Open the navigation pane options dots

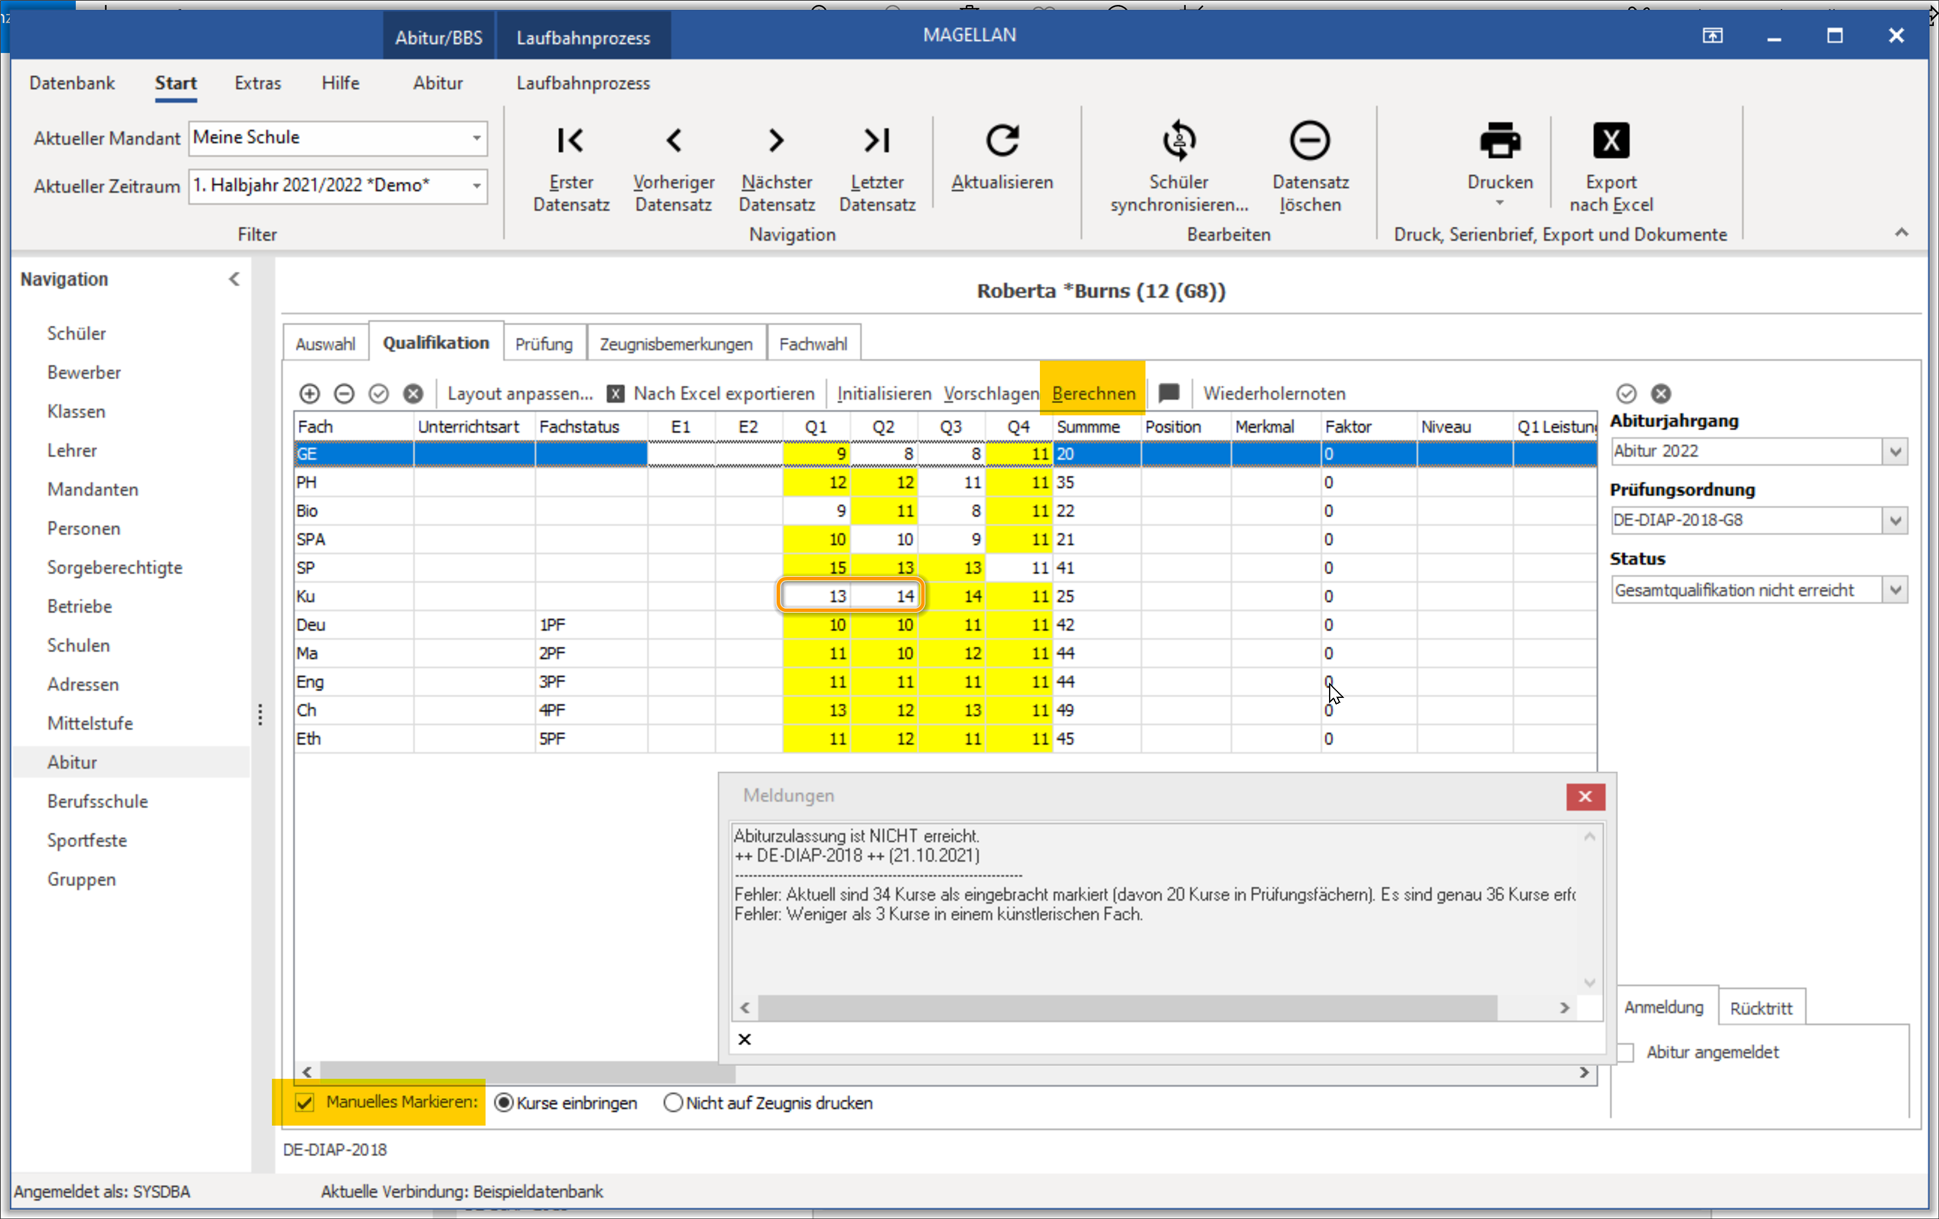tap(260, 715)
